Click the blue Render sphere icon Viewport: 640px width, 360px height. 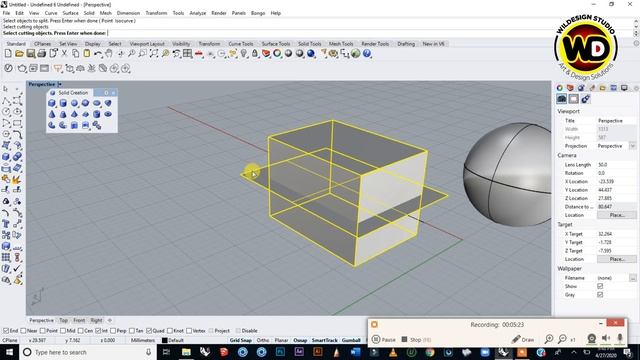311,53
